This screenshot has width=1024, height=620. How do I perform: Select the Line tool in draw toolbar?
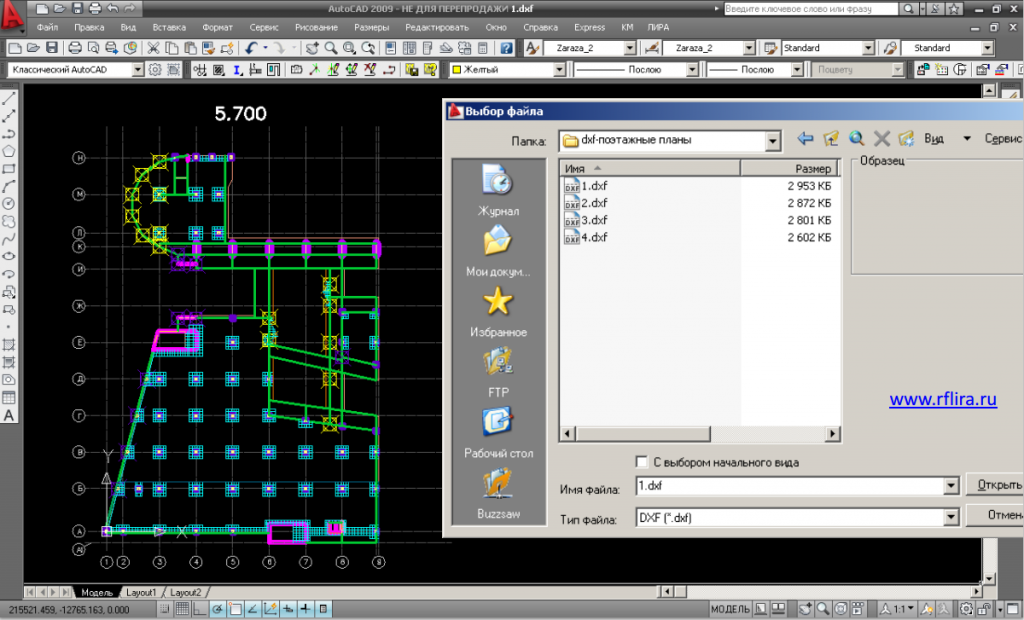[9, 98]
